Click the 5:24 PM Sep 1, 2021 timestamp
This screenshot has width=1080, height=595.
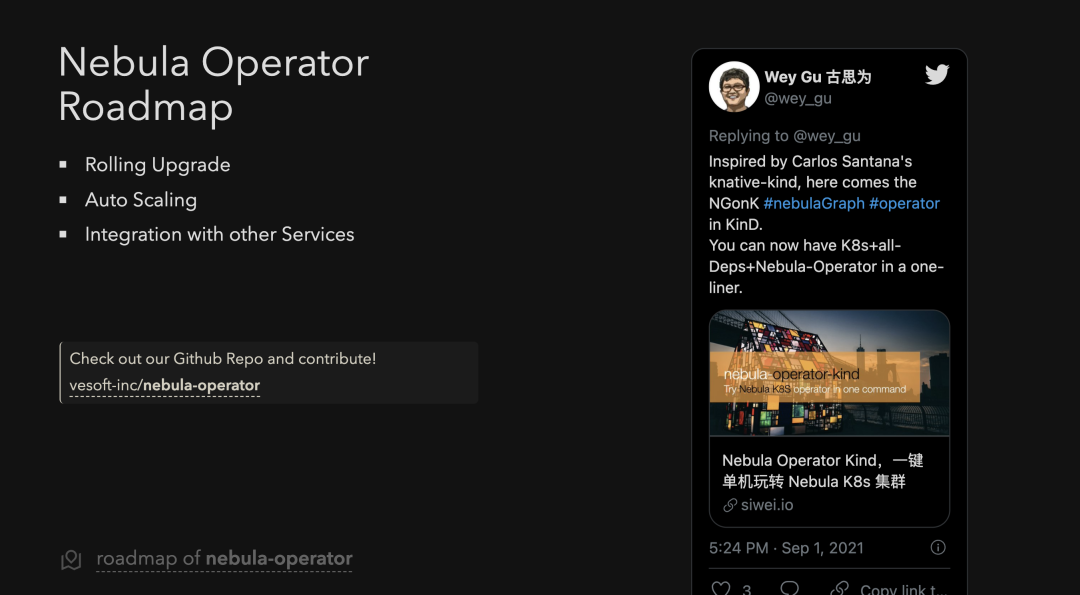786,548
